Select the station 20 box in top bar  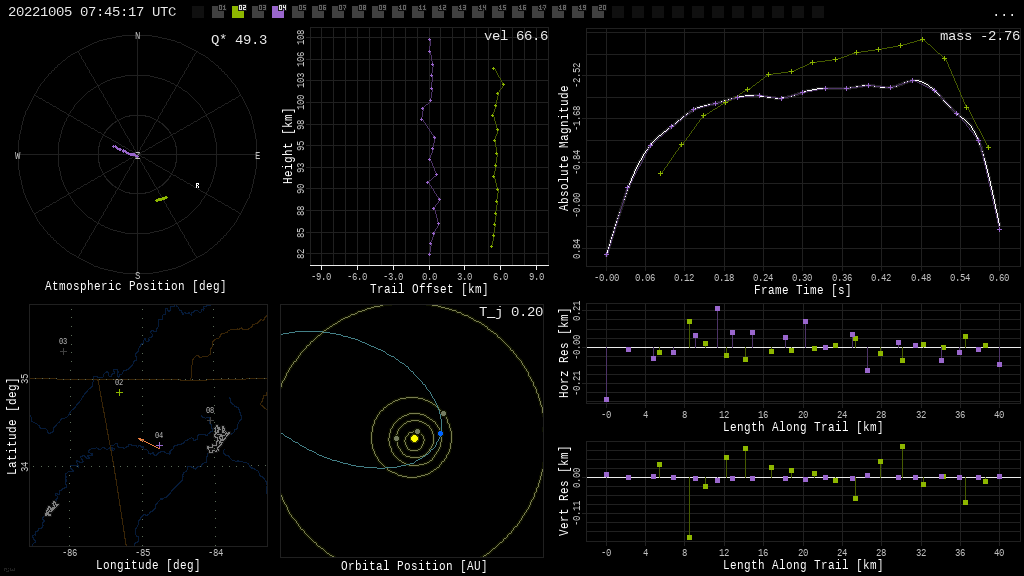[x=598, y=12]
